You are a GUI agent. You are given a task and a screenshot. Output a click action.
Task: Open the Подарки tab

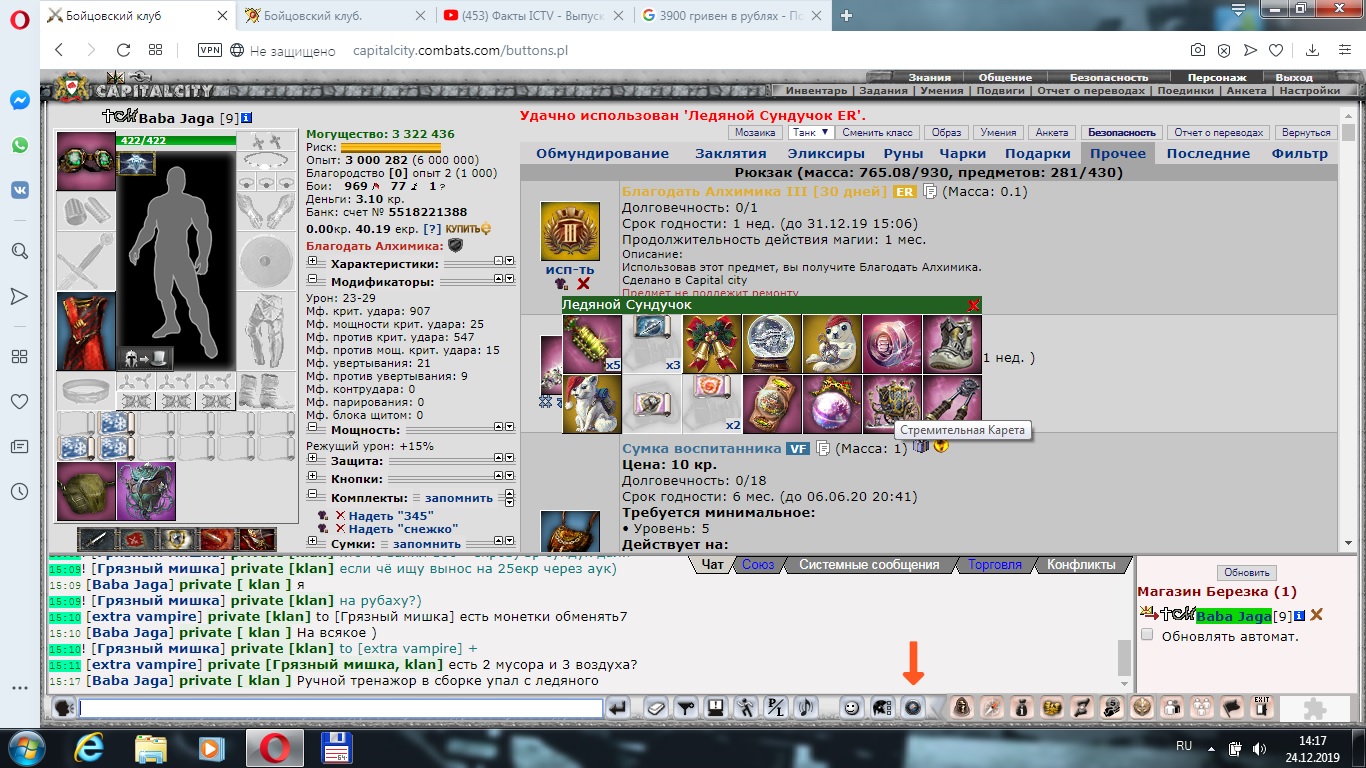[1038, 153]
